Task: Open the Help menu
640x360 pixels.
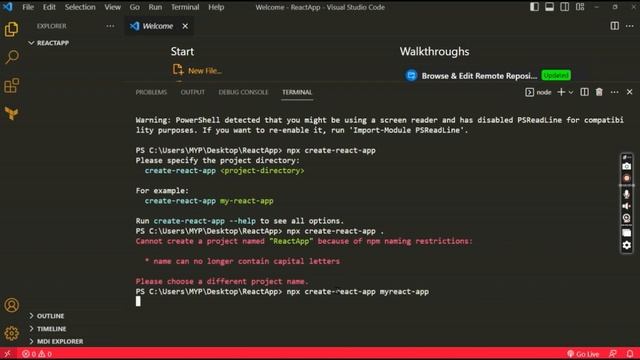Action: [216, 7]
